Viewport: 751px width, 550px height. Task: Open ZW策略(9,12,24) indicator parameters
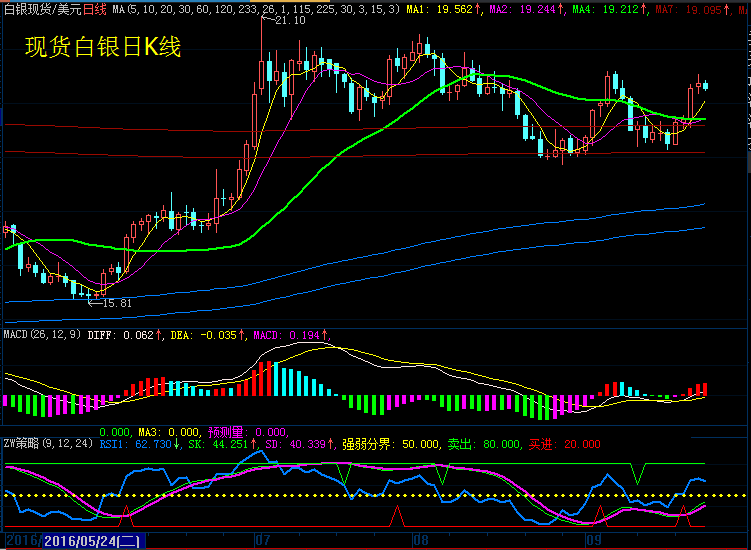47,444
